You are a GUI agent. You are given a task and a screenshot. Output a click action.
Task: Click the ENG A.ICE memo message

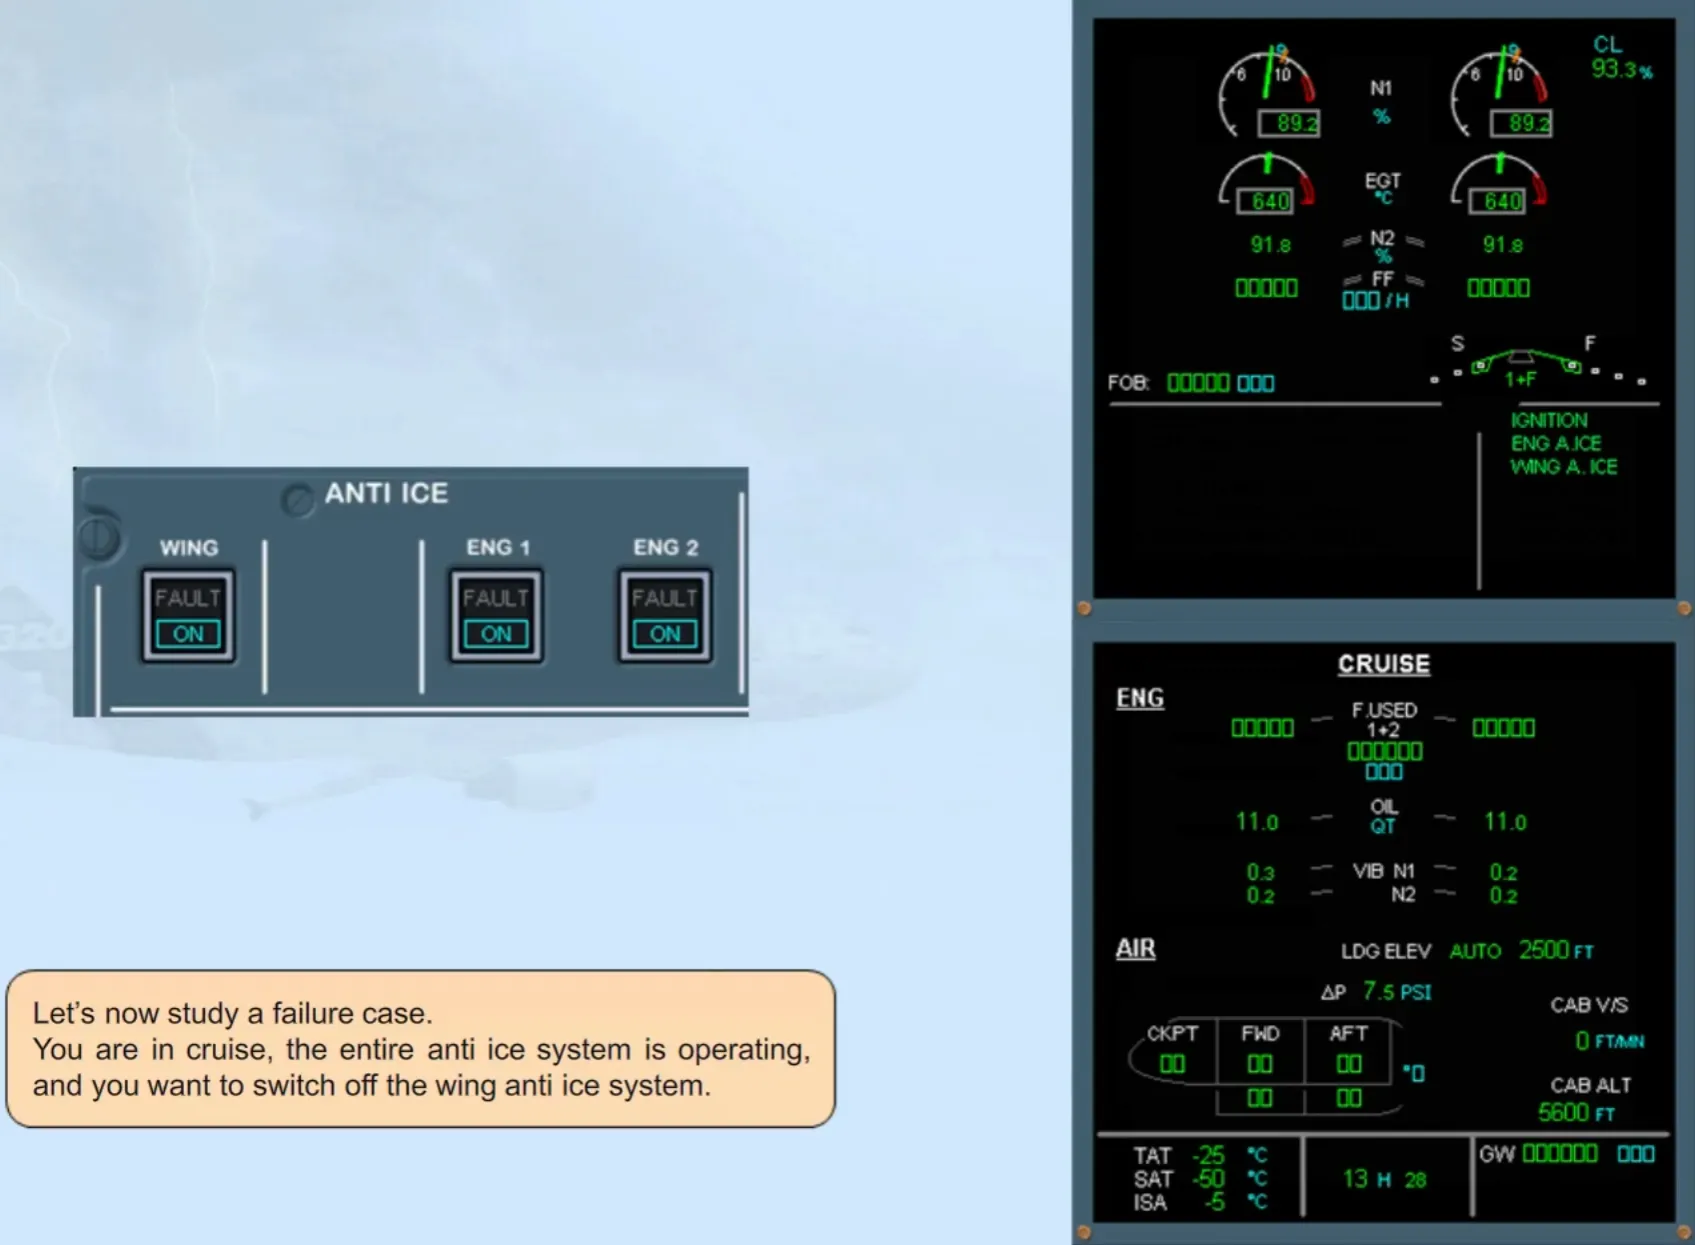pos(1556,443)
